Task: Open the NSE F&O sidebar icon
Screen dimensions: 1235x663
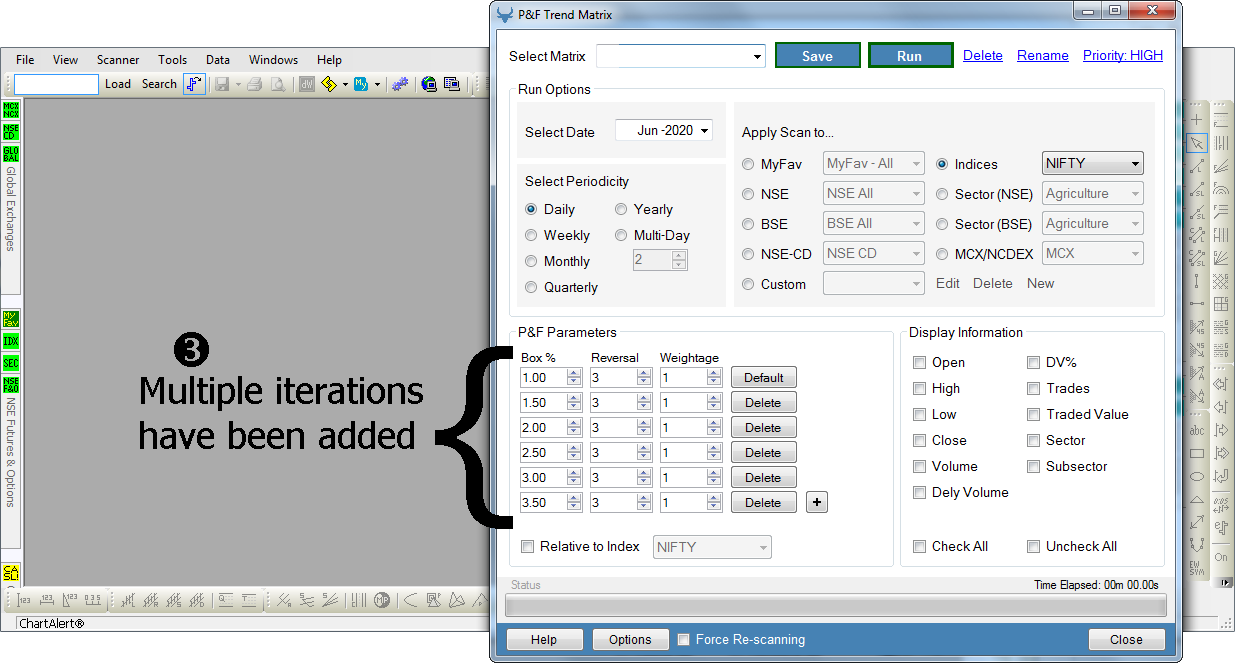Action: pyautogui.click(x=11, y=385)
